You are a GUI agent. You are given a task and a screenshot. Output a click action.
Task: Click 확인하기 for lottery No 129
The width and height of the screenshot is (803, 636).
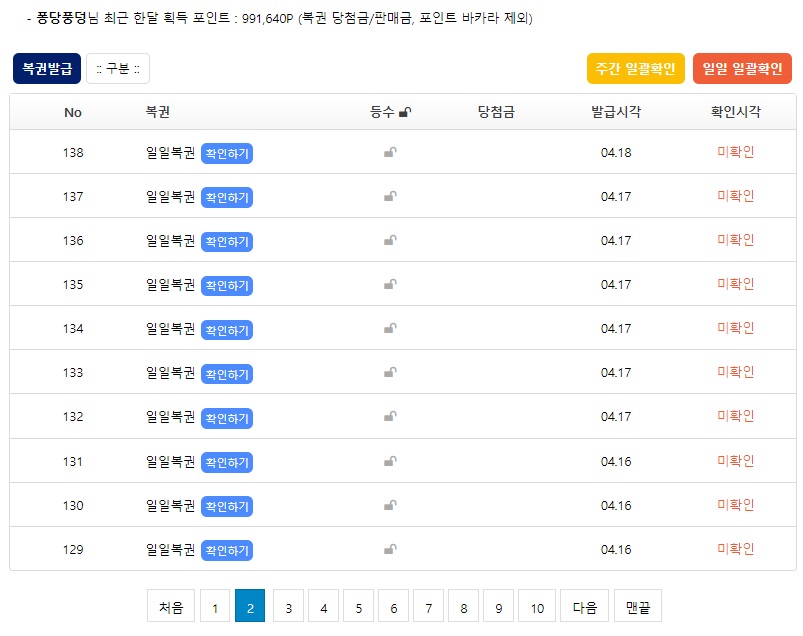(227, 550)
